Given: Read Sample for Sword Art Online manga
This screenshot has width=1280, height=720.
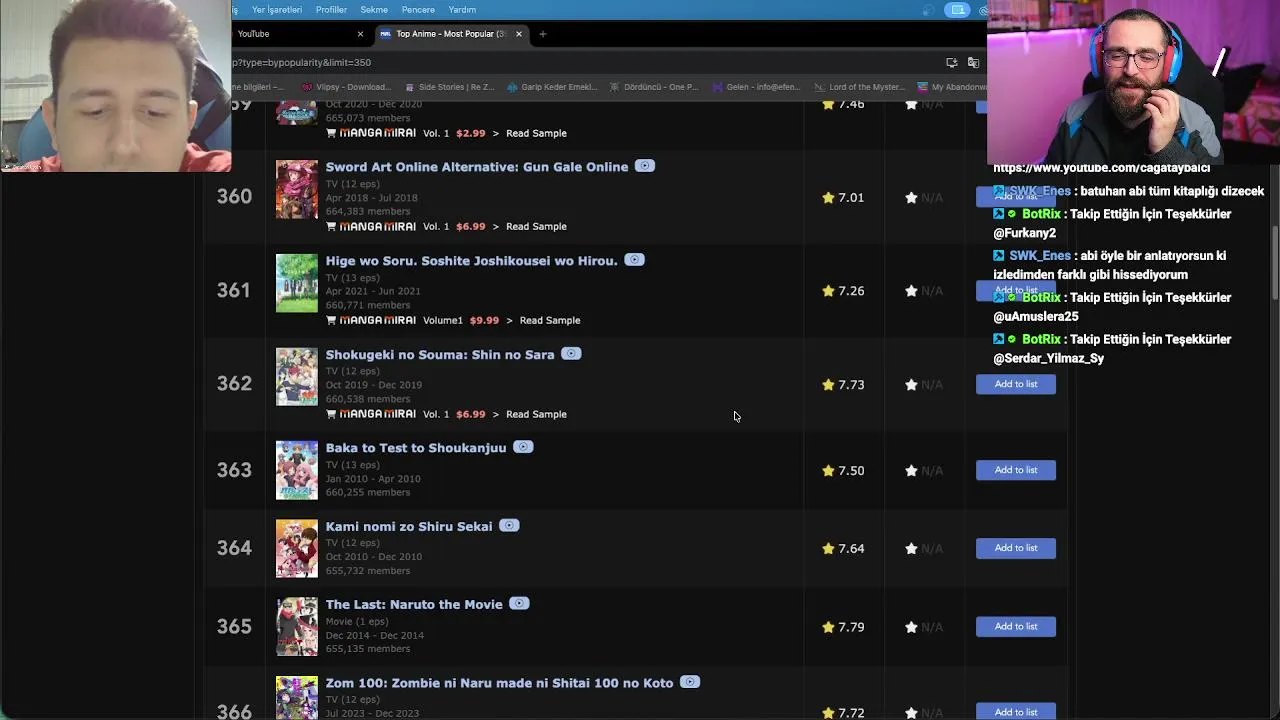Looking at the screenshot, I should tap(536, 227).
